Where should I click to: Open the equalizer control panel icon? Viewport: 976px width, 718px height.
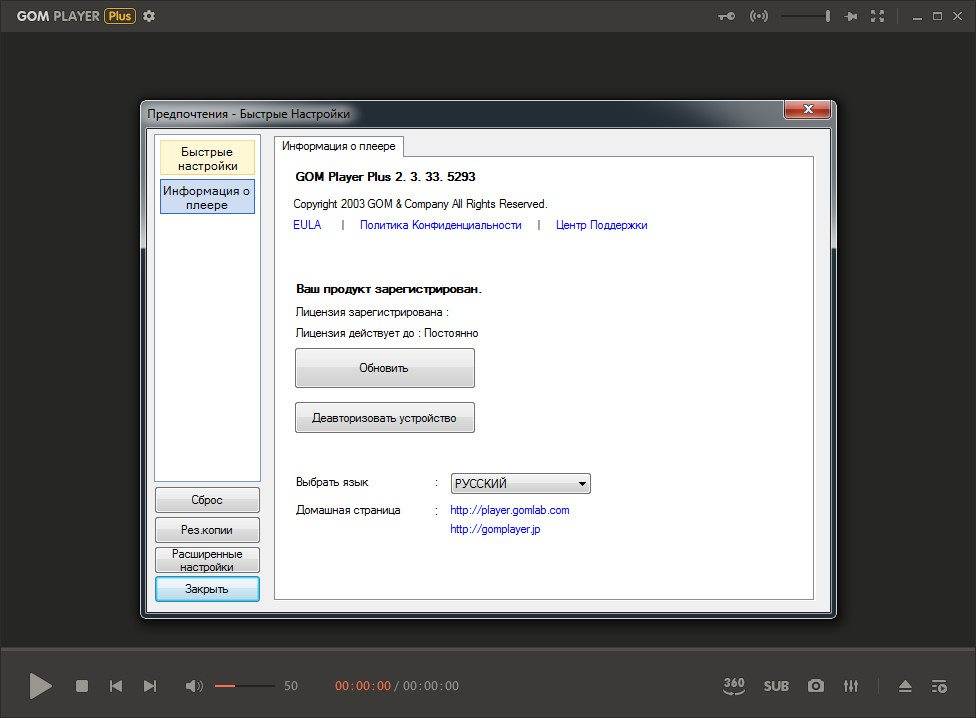point(851,686)
